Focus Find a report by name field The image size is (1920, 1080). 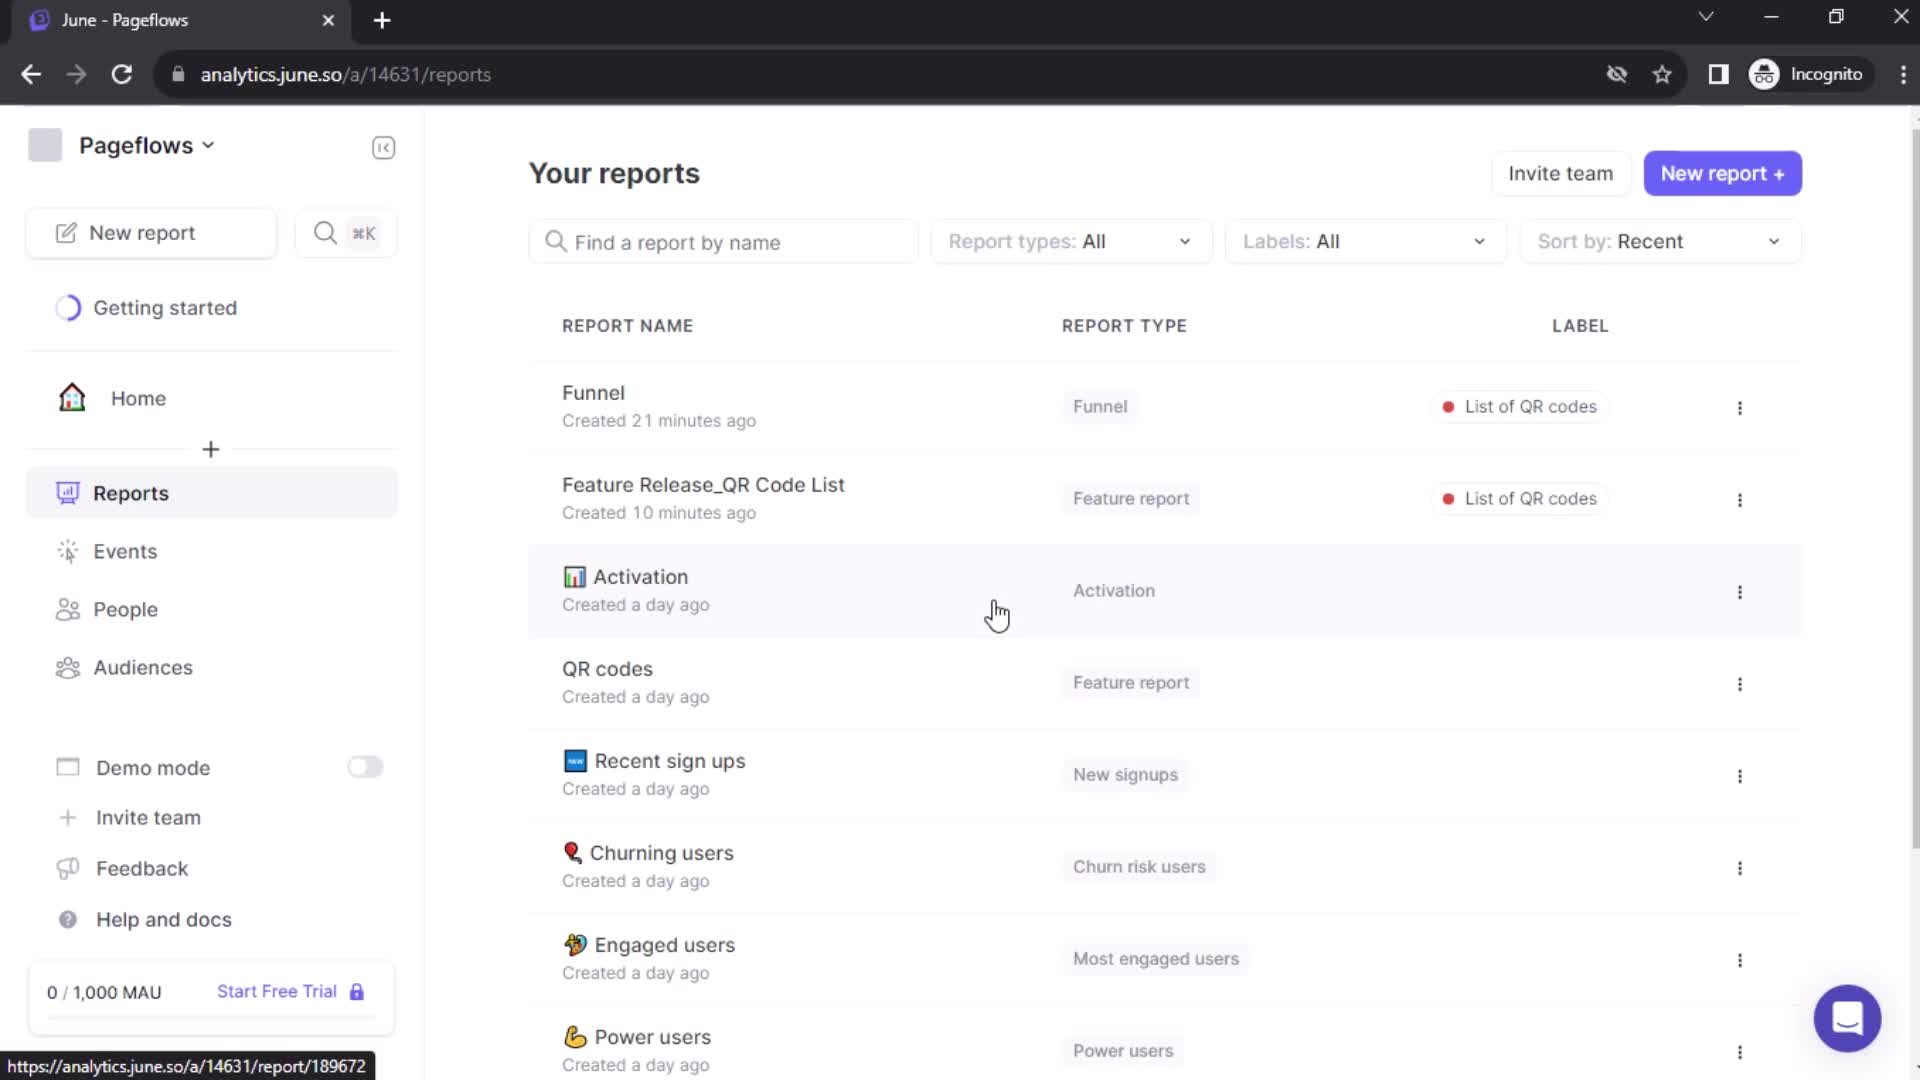(723, 242)
